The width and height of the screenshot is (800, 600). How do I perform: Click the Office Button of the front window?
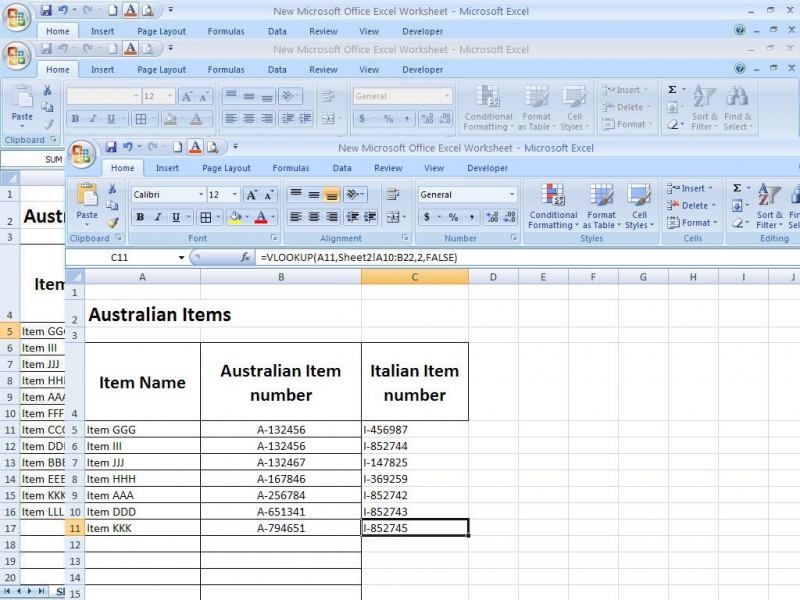tap(82, 153)
